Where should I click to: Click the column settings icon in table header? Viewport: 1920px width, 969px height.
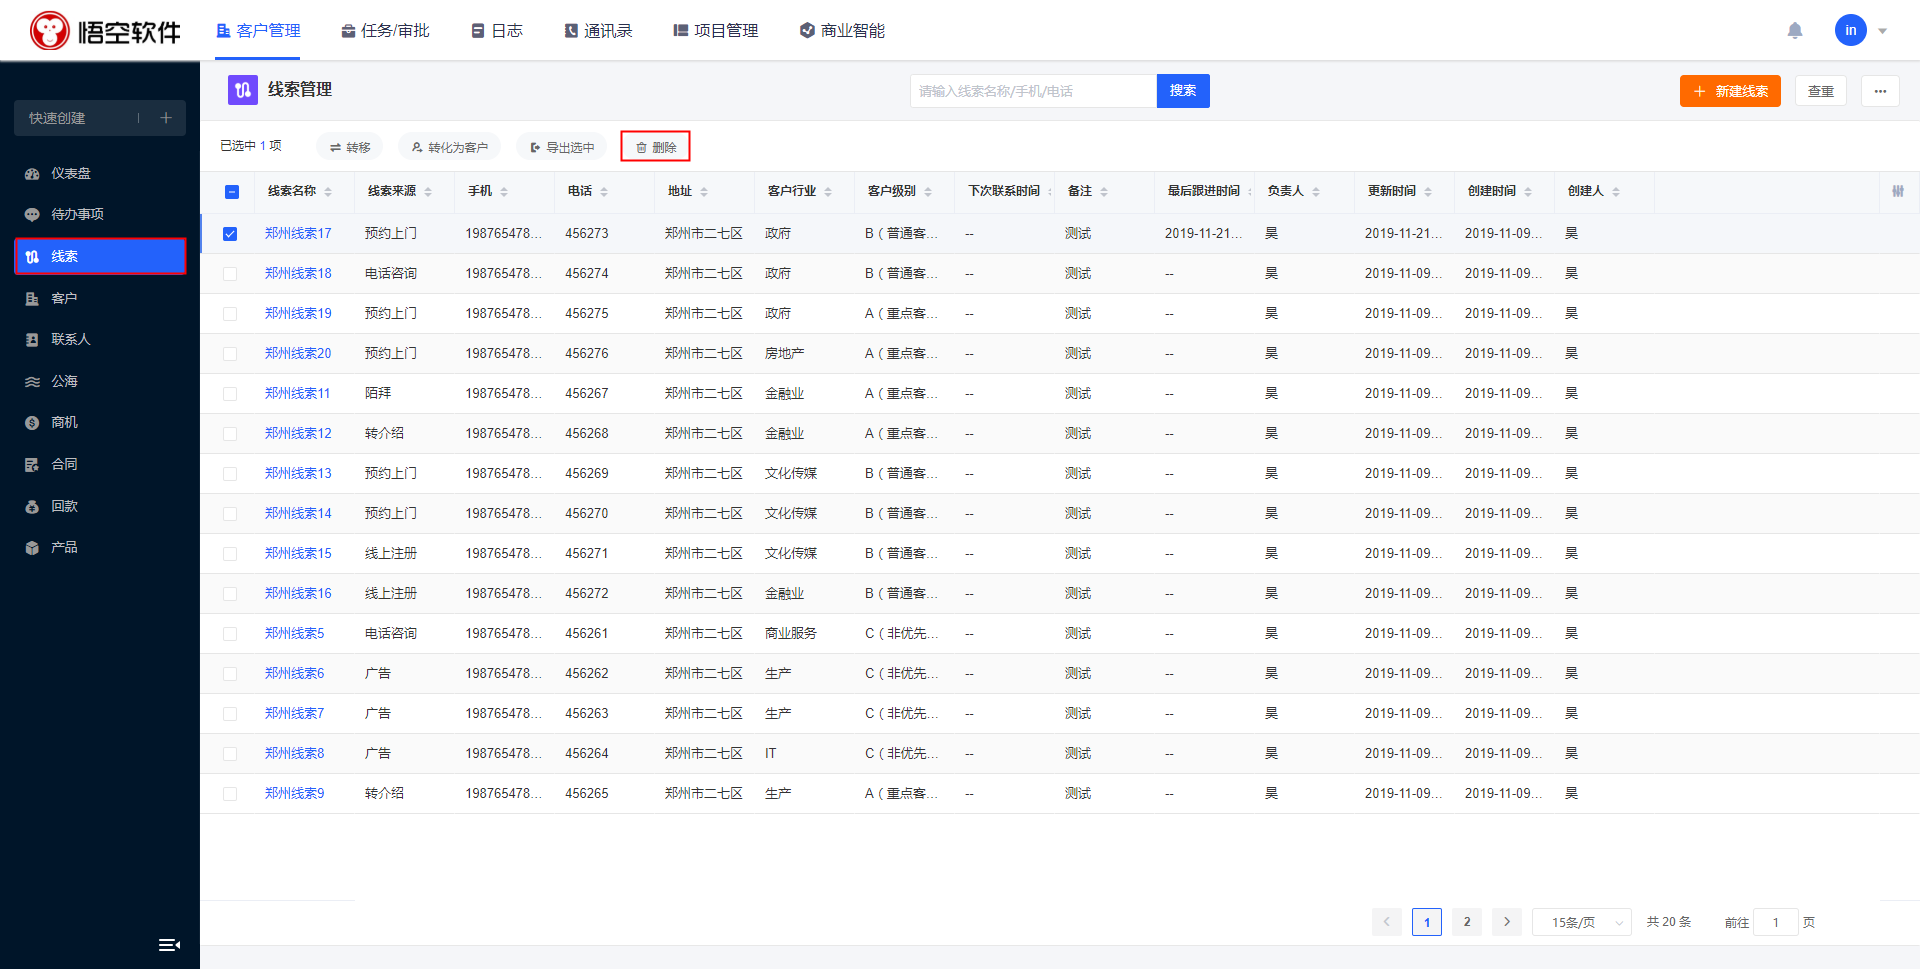[x=1897, y=191]
